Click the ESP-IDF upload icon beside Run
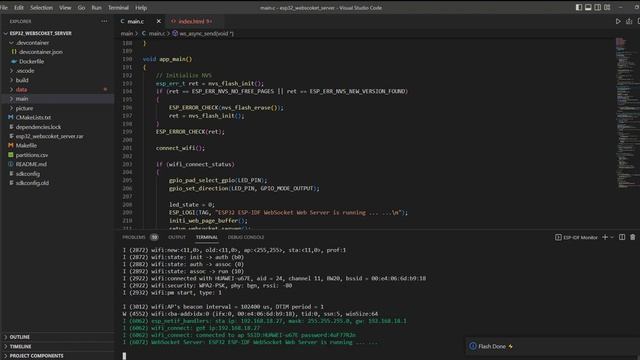The width and height of the screenshot is (640, 360). [x=629, y=21]
